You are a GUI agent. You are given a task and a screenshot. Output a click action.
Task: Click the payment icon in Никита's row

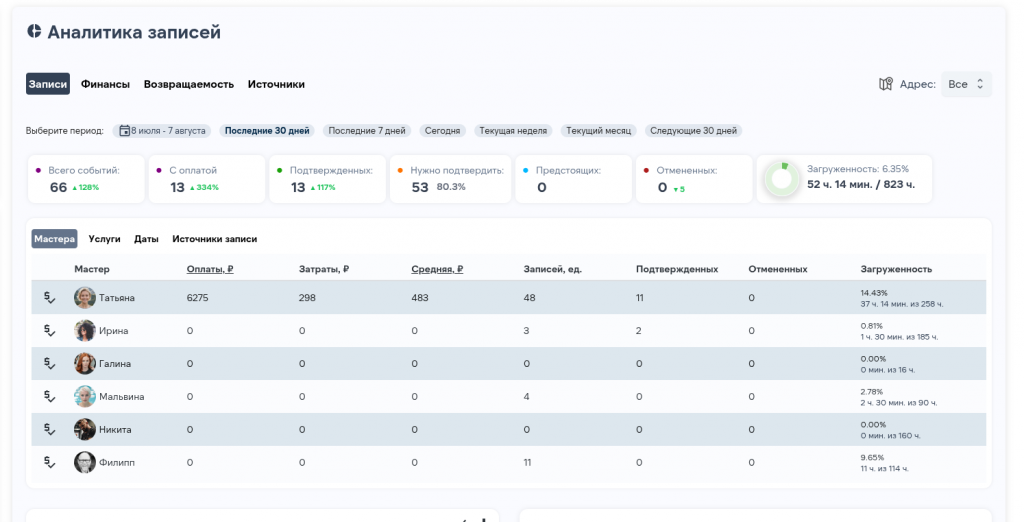[x=49, y=429]
